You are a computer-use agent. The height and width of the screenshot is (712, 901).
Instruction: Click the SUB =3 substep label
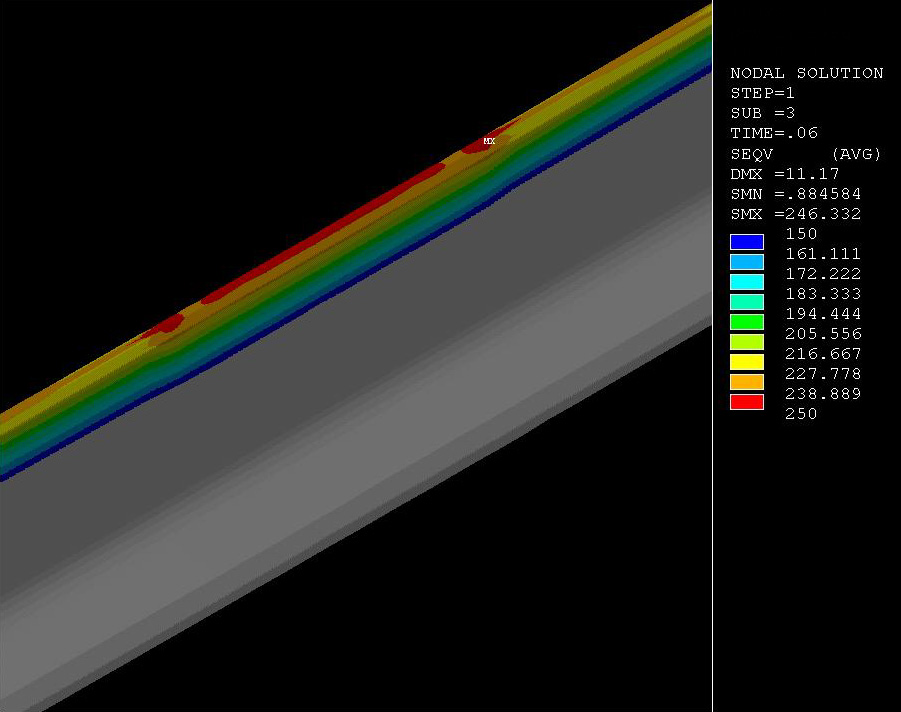tap(762, 113)
